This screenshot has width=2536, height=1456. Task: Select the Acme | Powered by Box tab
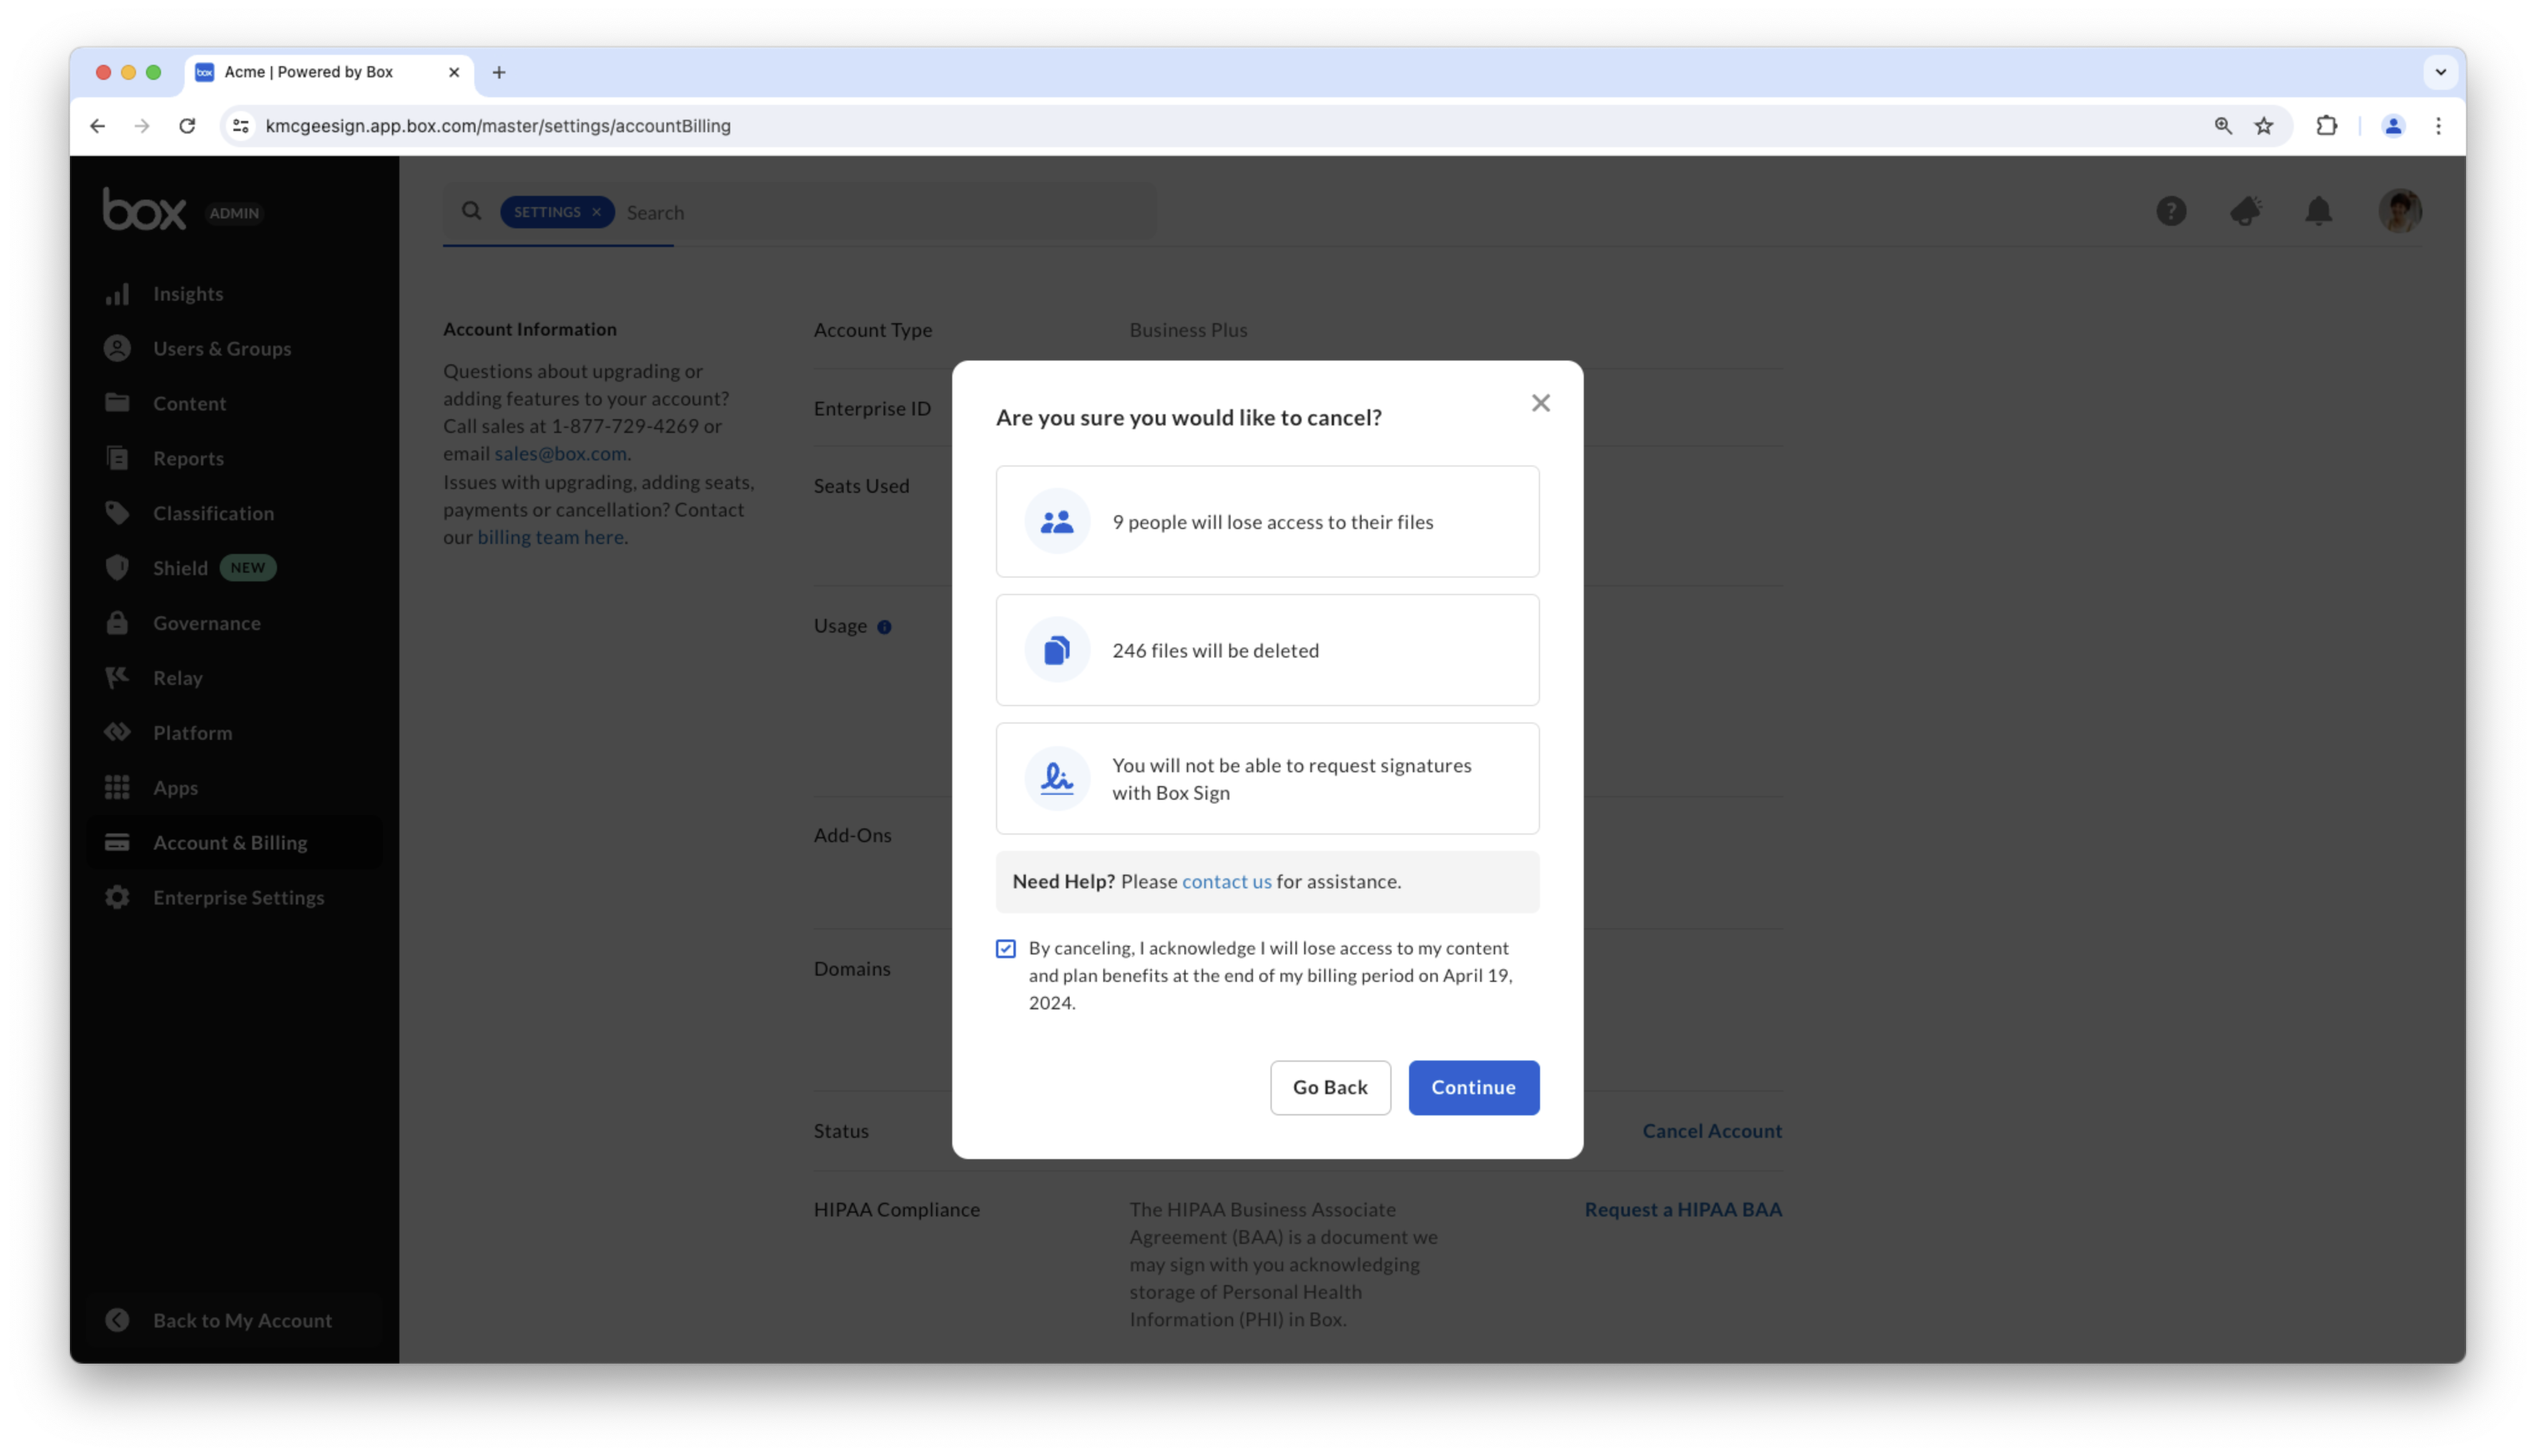pyautogui.click(x=328, y=72)
